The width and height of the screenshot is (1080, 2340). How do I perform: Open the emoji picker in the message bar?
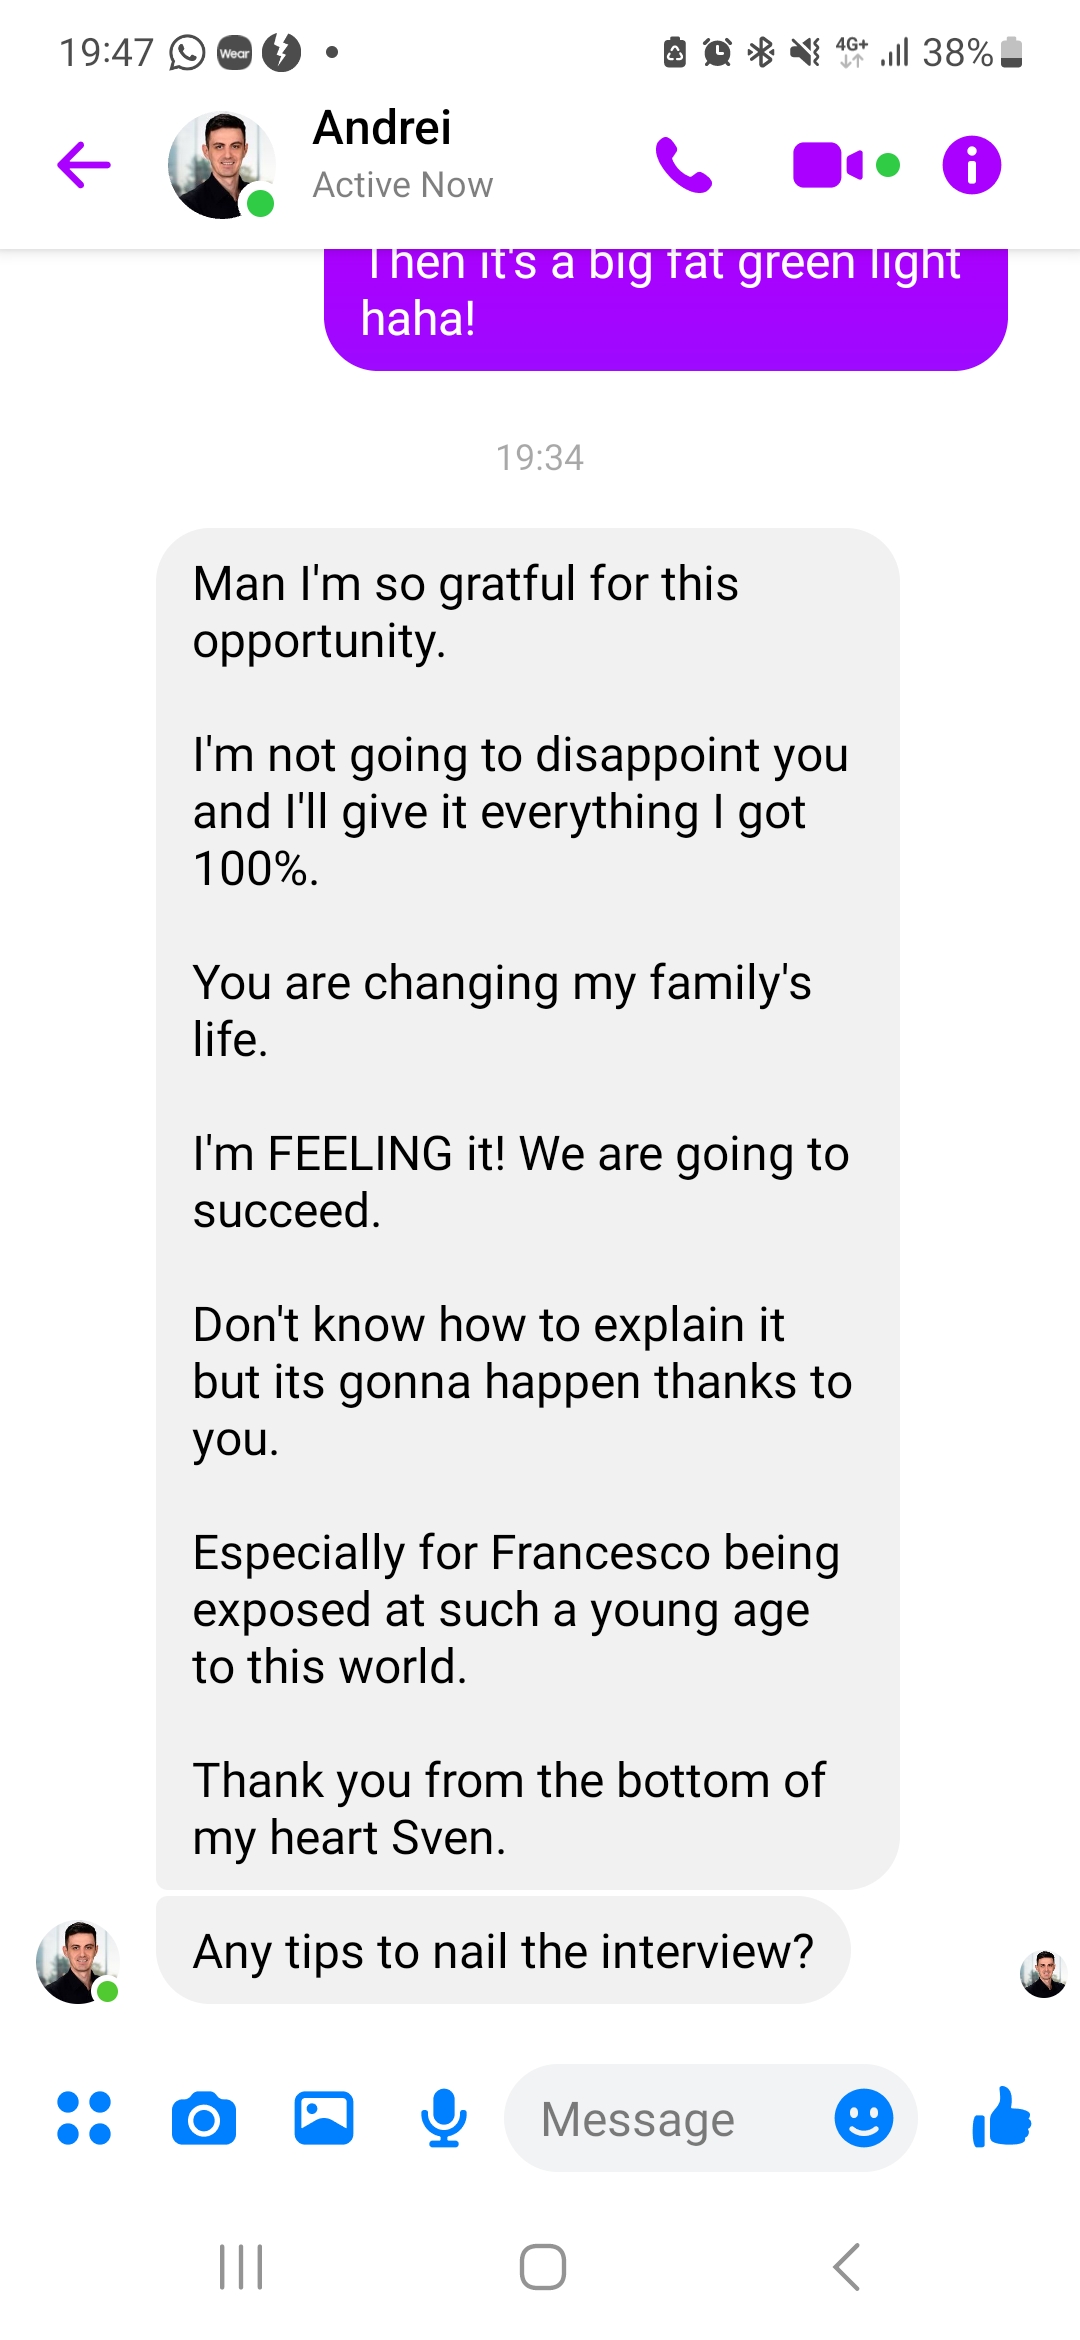coord(862,2118)
